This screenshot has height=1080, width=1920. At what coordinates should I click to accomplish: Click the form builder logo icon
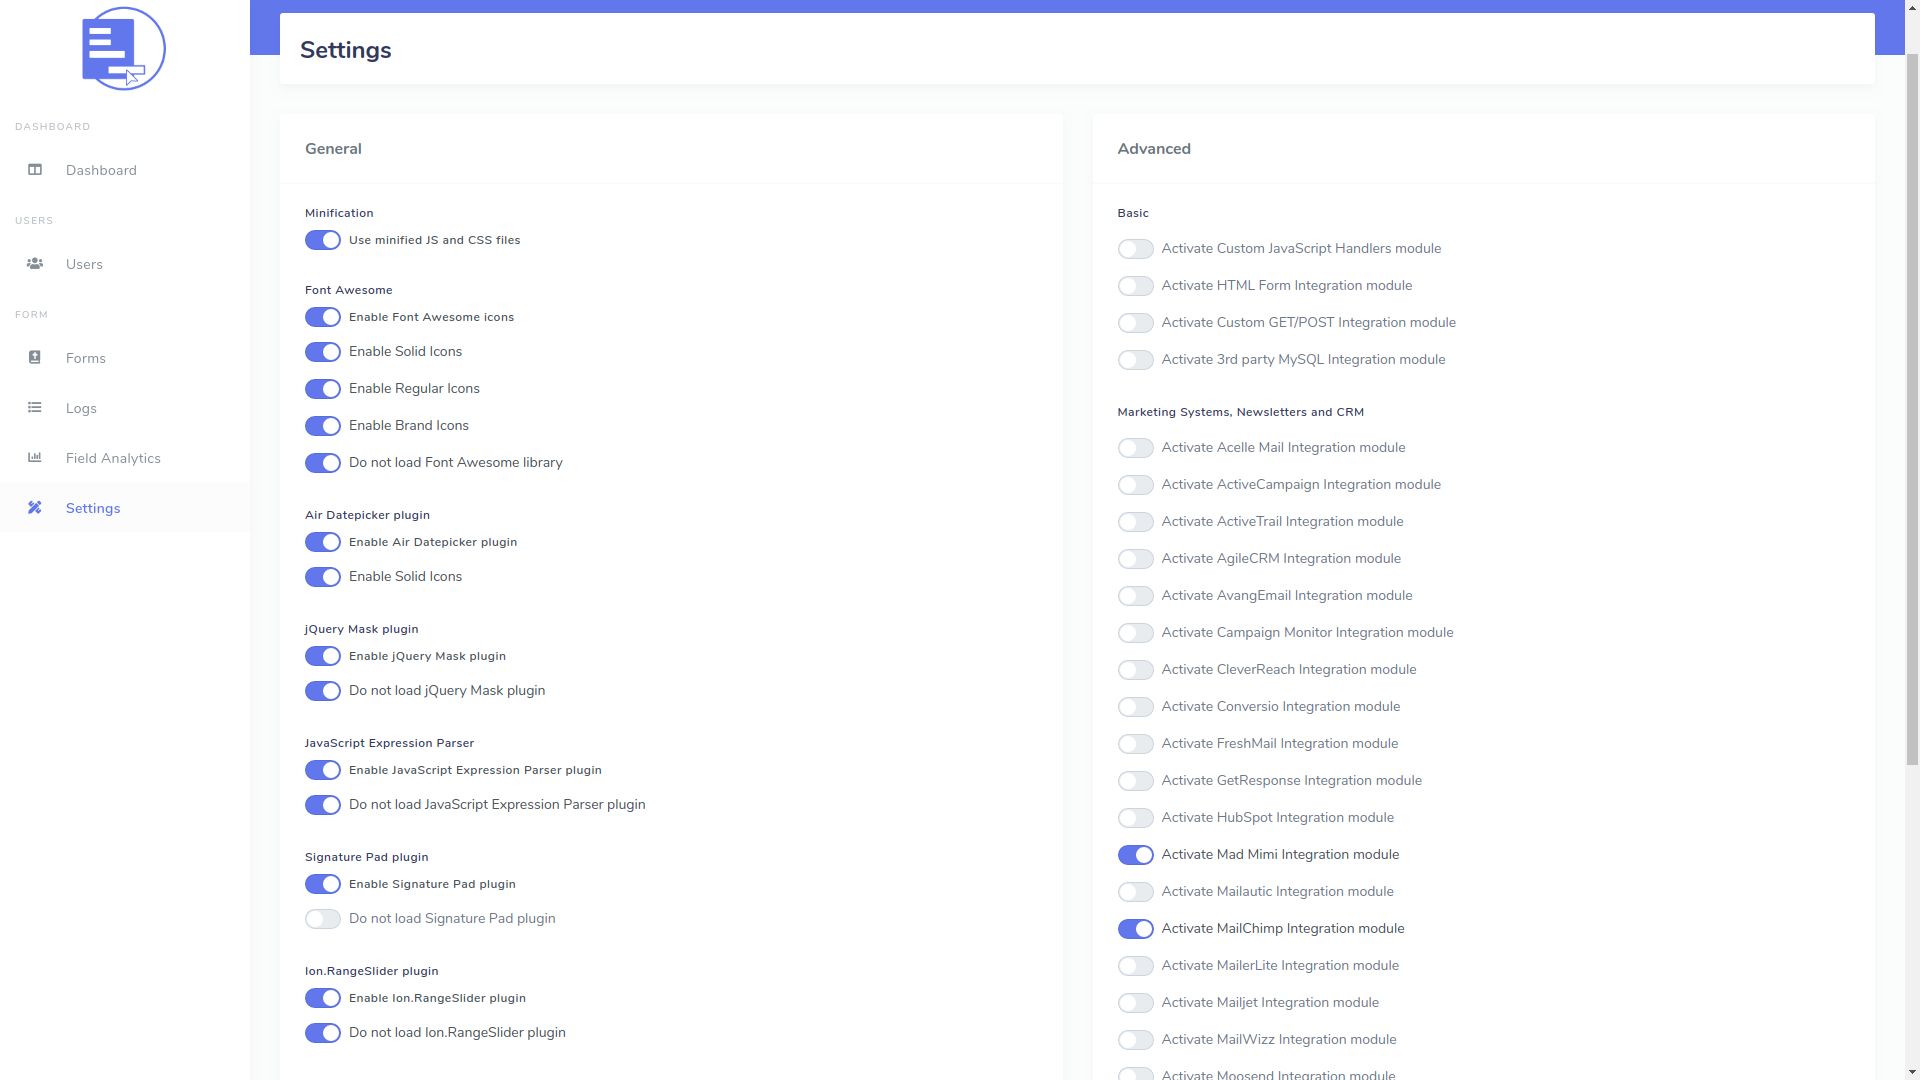pyautogui.click(x=123, y=49)
